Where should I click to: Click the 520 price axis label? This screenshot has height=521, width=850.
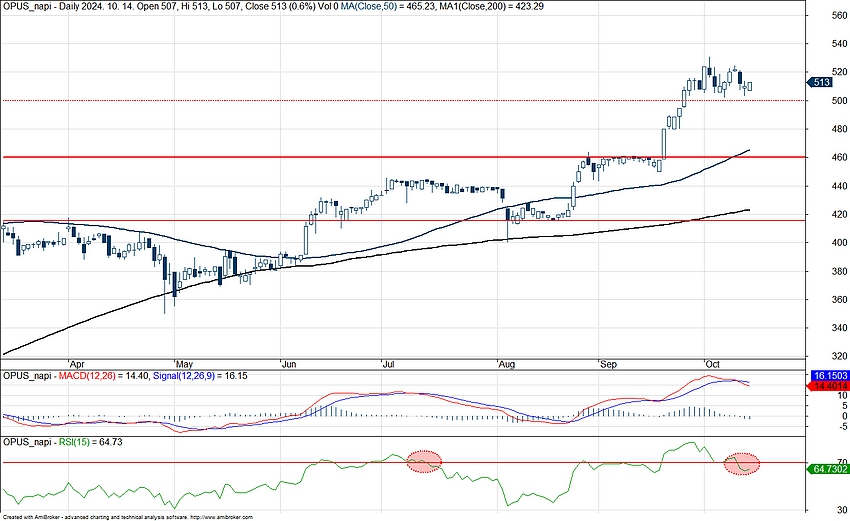[x=840, y=72]
